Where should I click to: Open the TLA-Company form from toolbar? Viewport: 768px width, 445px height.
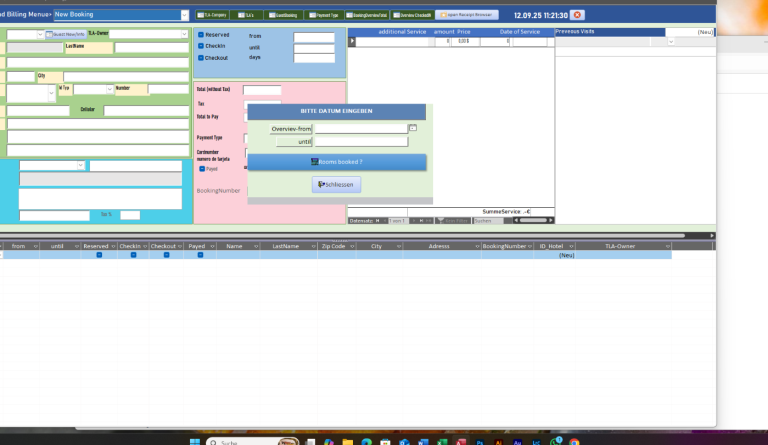[x=213, y=15]
